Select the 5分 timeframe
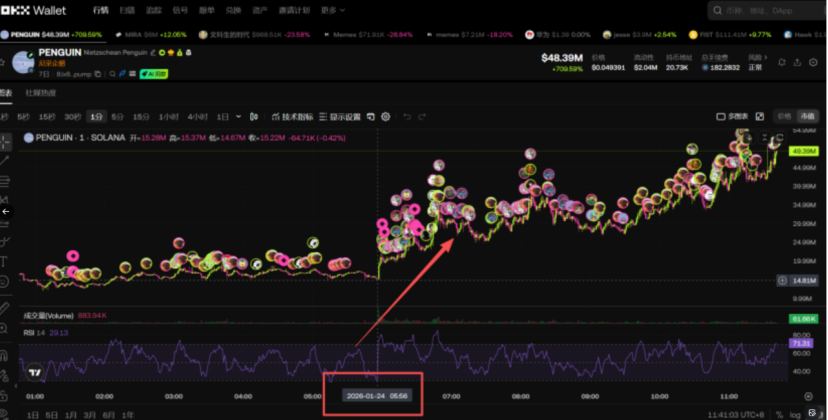Viewport: 828px width, 420px height. coord(117,117)
